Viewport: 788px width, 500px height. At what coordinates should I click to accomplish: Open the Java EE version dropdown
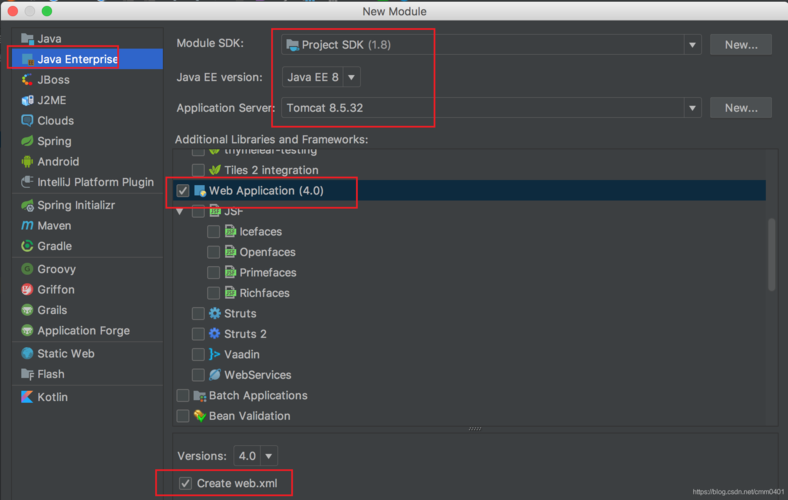(x=320, y=77)
